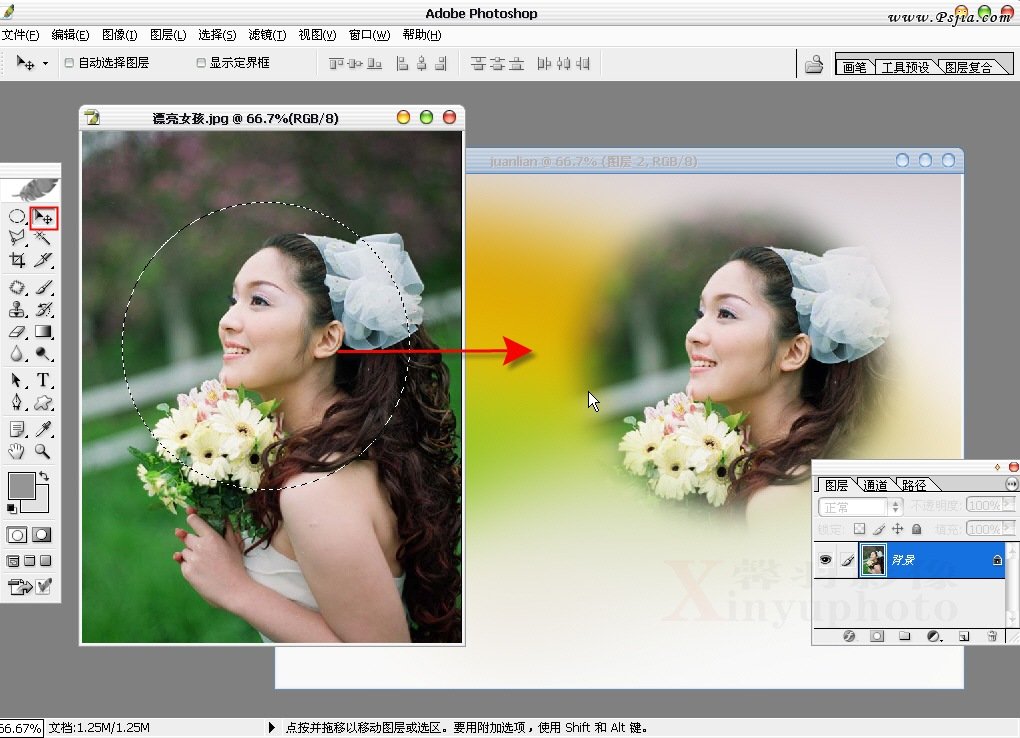
Task: Choose the Crop tool
Action: (17, 261)
